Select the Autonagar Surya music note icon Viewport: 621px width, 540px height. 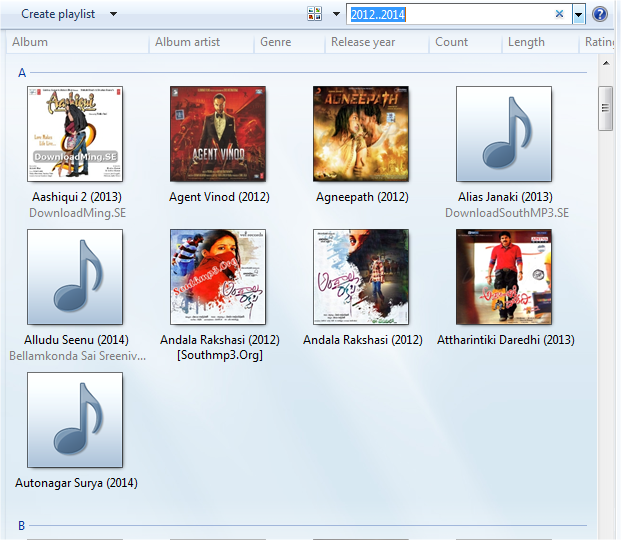[x=75, y=420]
